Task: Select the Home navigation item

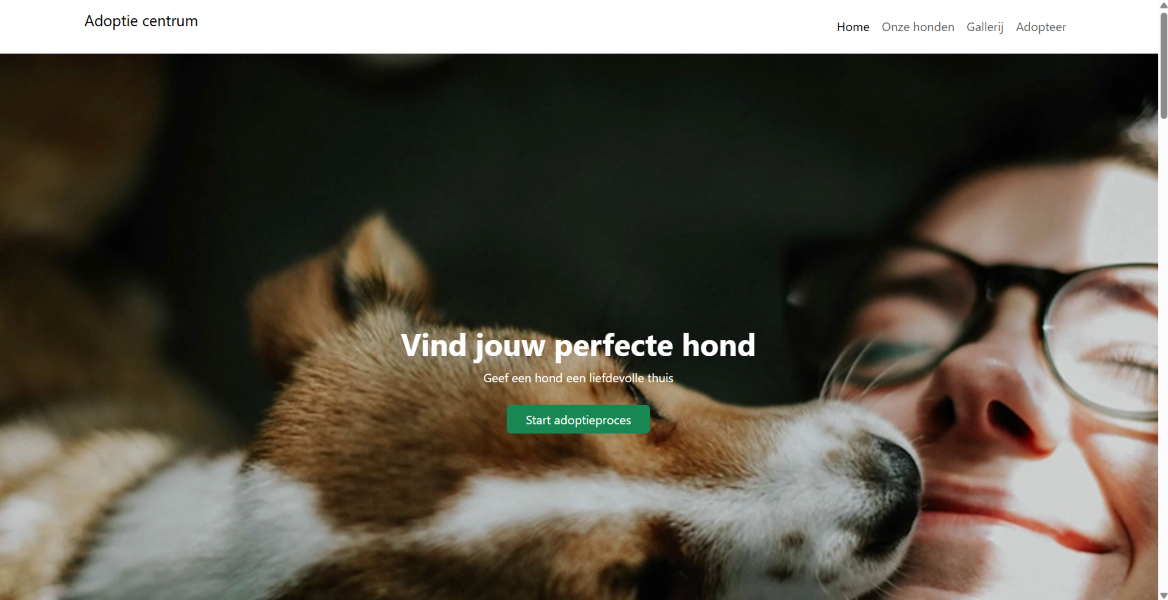Action: point(853,27)
